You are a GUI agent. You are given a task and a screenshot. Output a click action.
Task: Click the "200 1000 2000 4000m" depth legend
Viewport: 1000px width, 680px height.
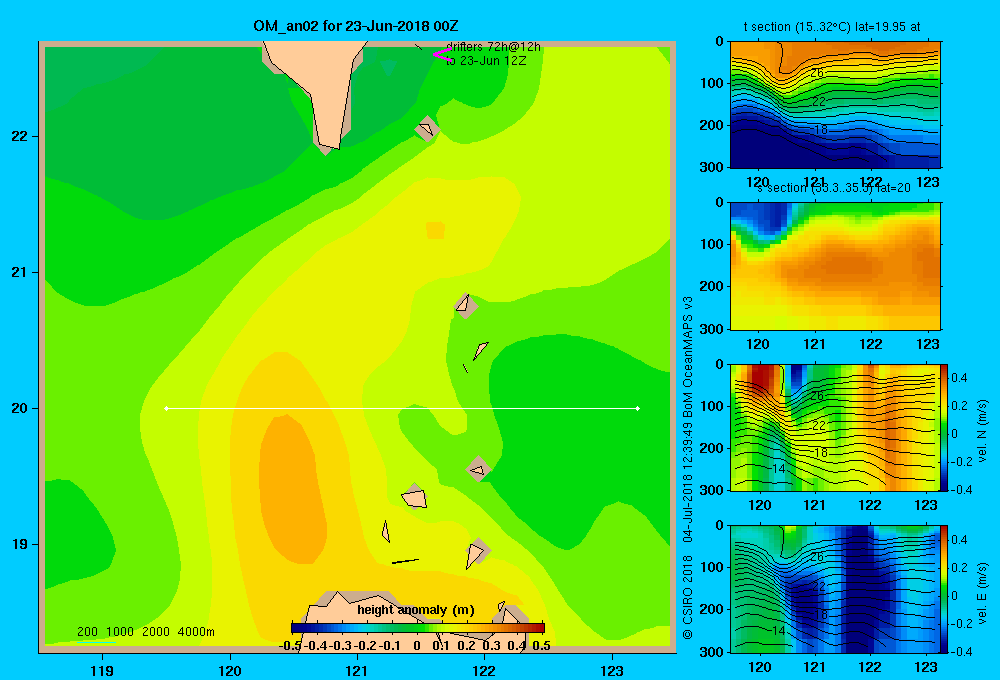point(145,632)
